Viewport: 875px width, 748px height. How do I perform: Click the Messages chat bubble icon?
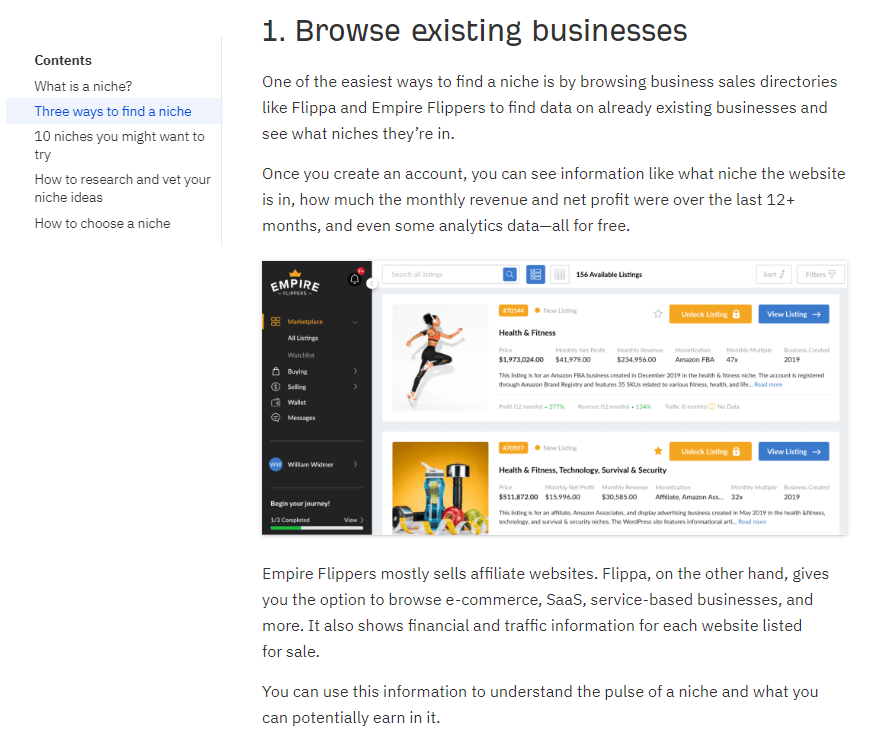pyautogui.click(x=275, y=418)
